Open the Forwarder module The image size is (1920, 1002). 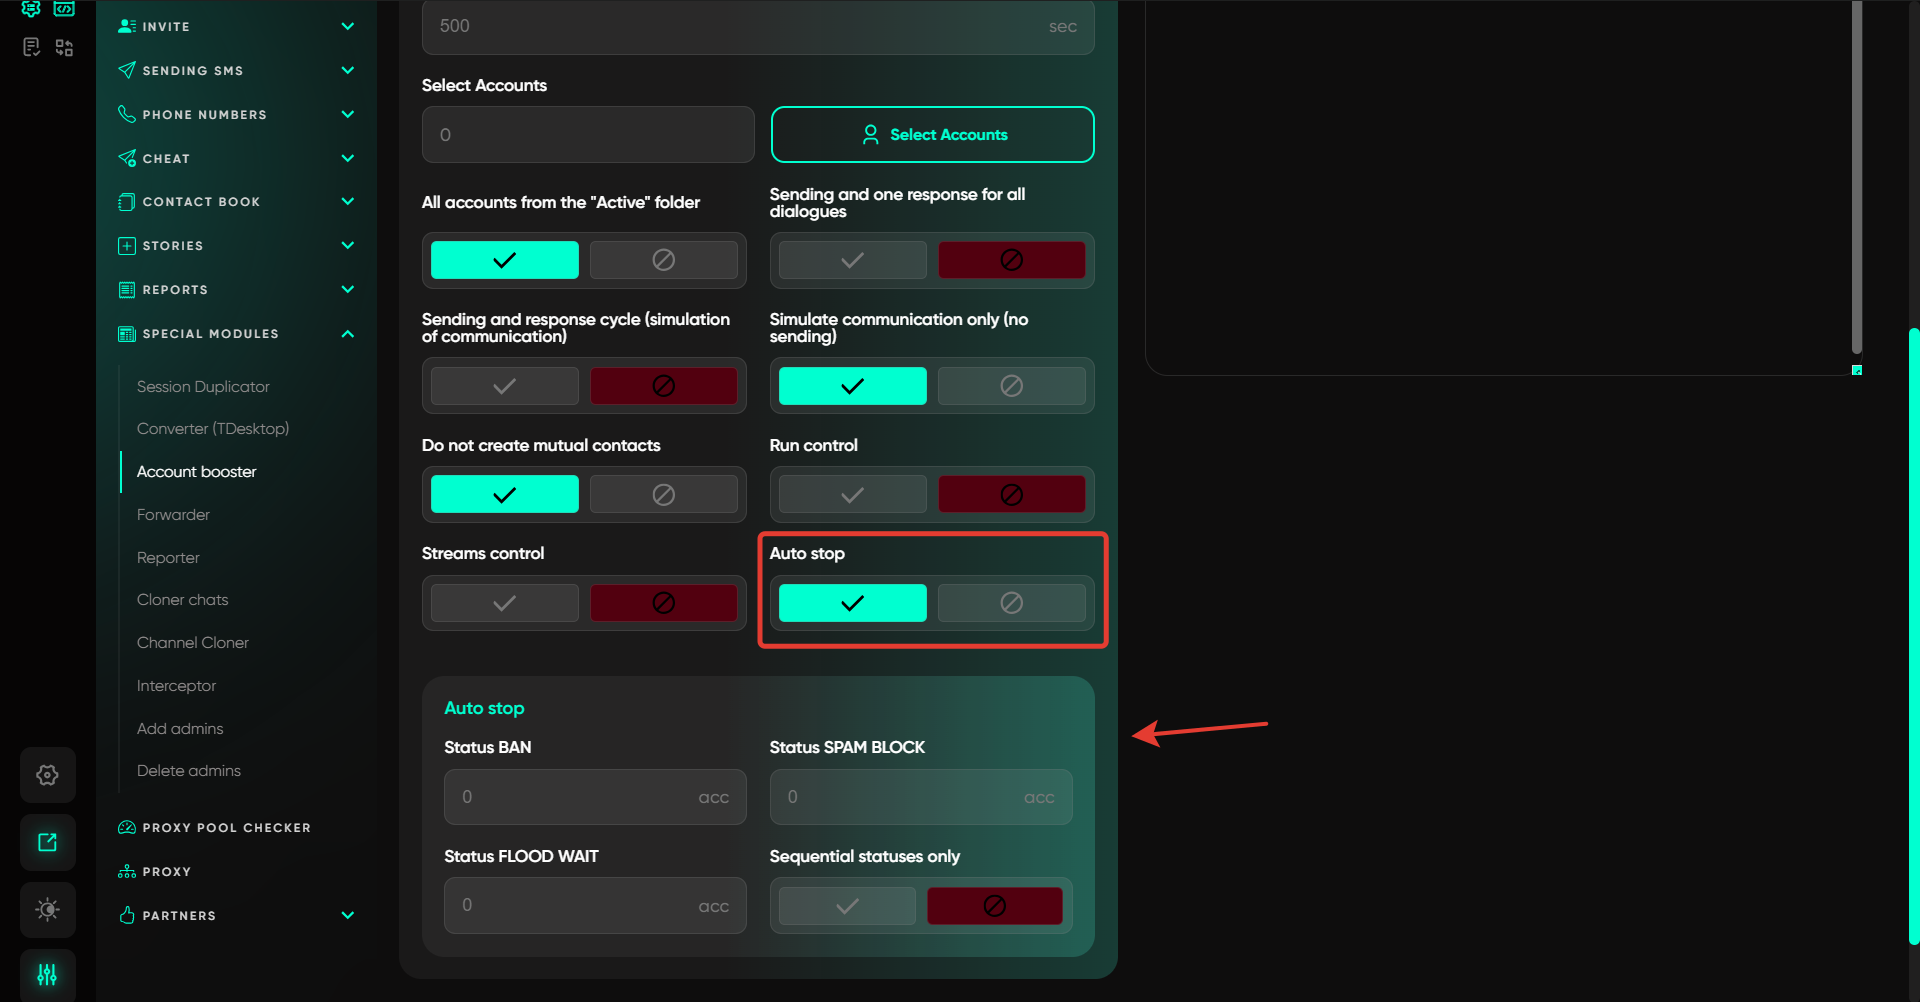pyautogui.click(x=173, y=515)
